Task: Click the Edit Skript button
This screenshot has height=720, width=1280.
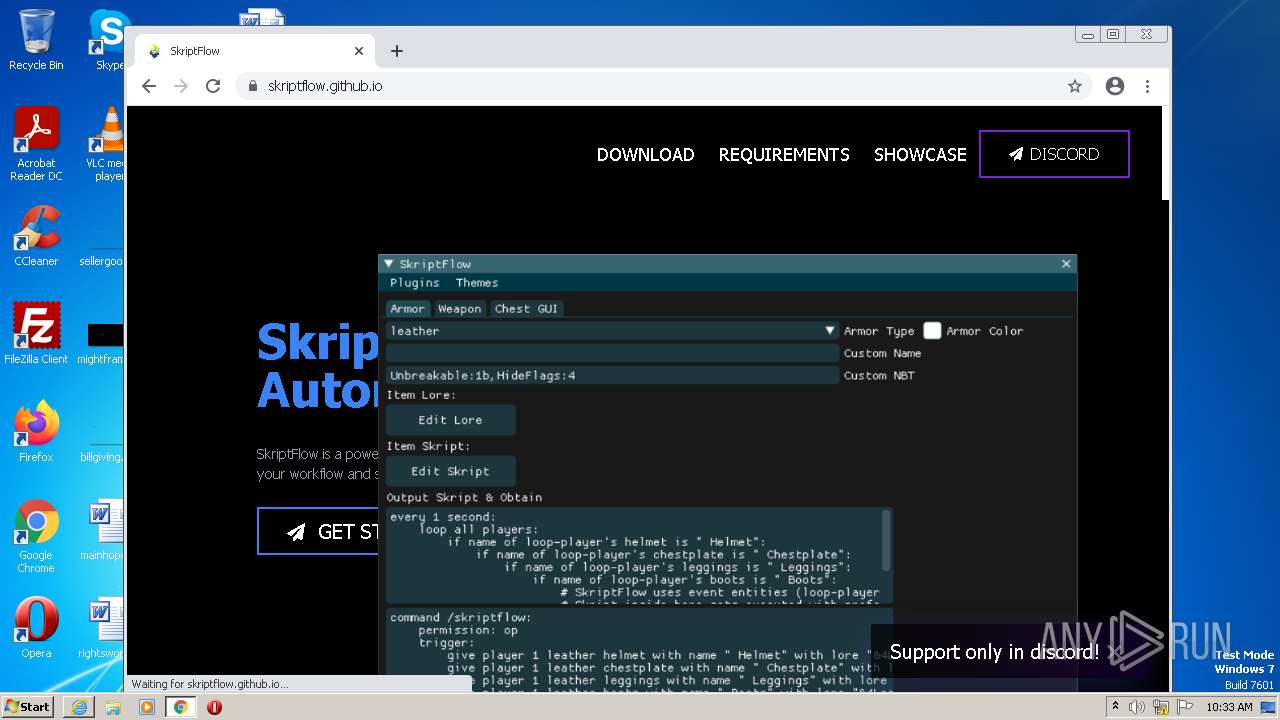Action: click(451, 471)
